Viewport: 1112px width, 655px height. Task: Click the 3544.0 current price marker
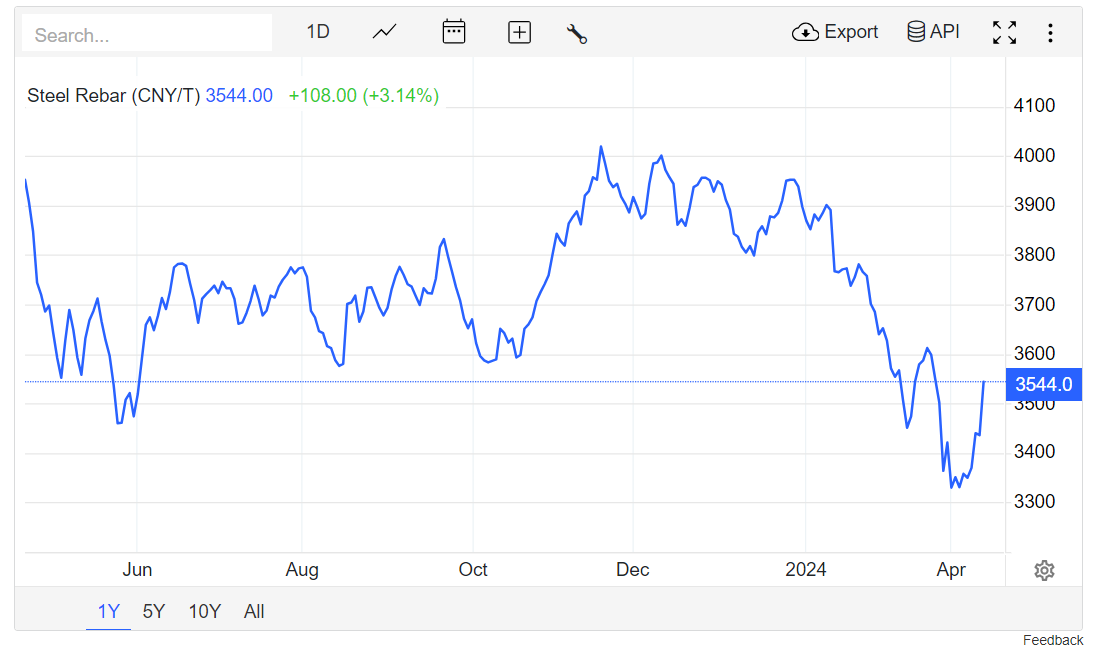(1043, 384)
